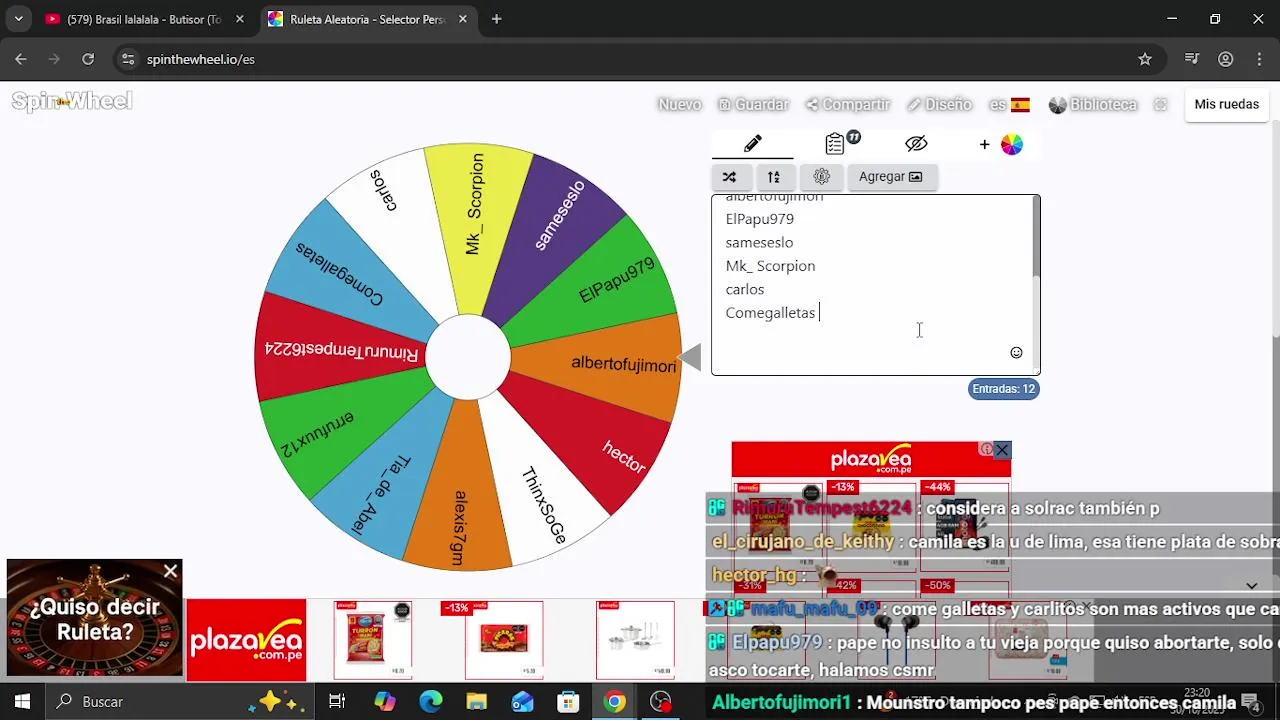Open a new browser tab
The height and width of the screenshot is (720, 1280).
[x=496, y=19]
